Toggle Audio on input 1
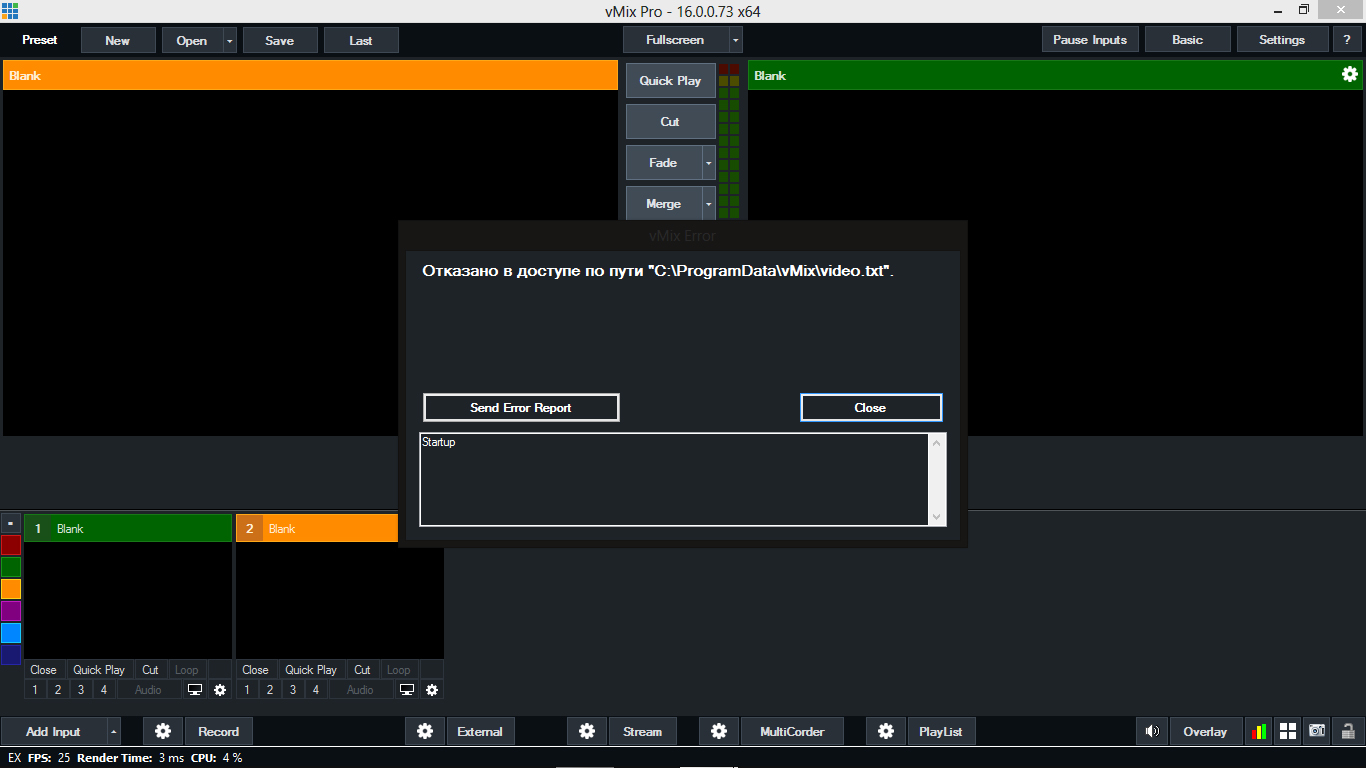 click(148, 690)
